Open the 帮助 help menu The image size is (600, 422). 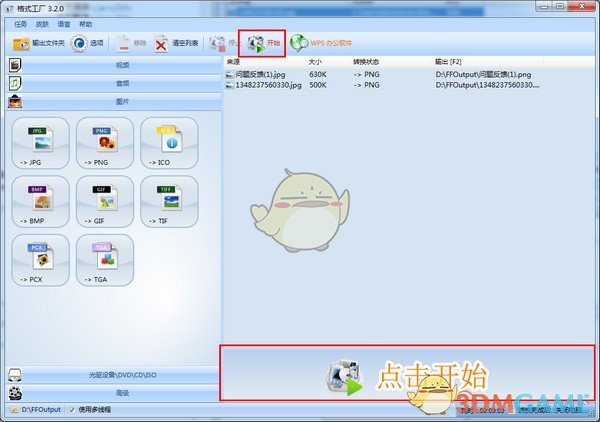[x=86, y=24]
